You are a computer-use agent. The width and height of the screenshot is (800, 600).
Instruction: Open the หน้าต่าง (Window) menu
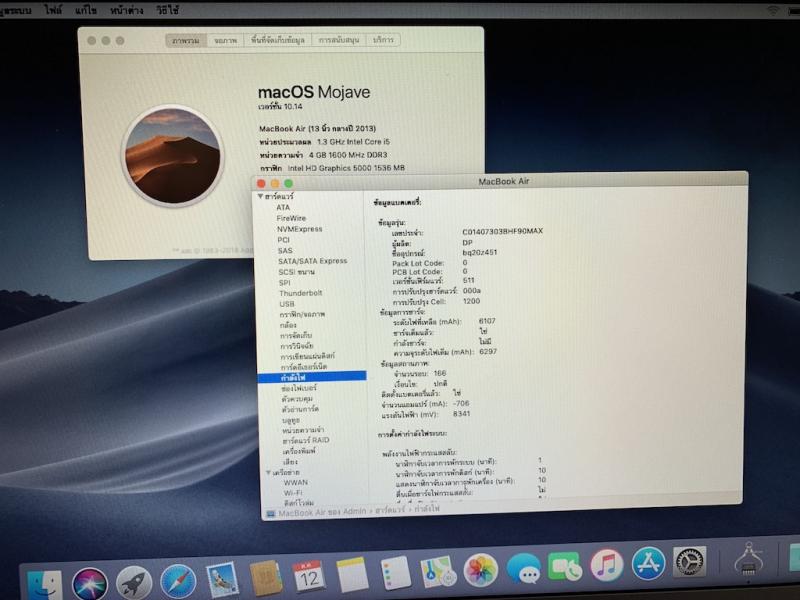(127, 10)
